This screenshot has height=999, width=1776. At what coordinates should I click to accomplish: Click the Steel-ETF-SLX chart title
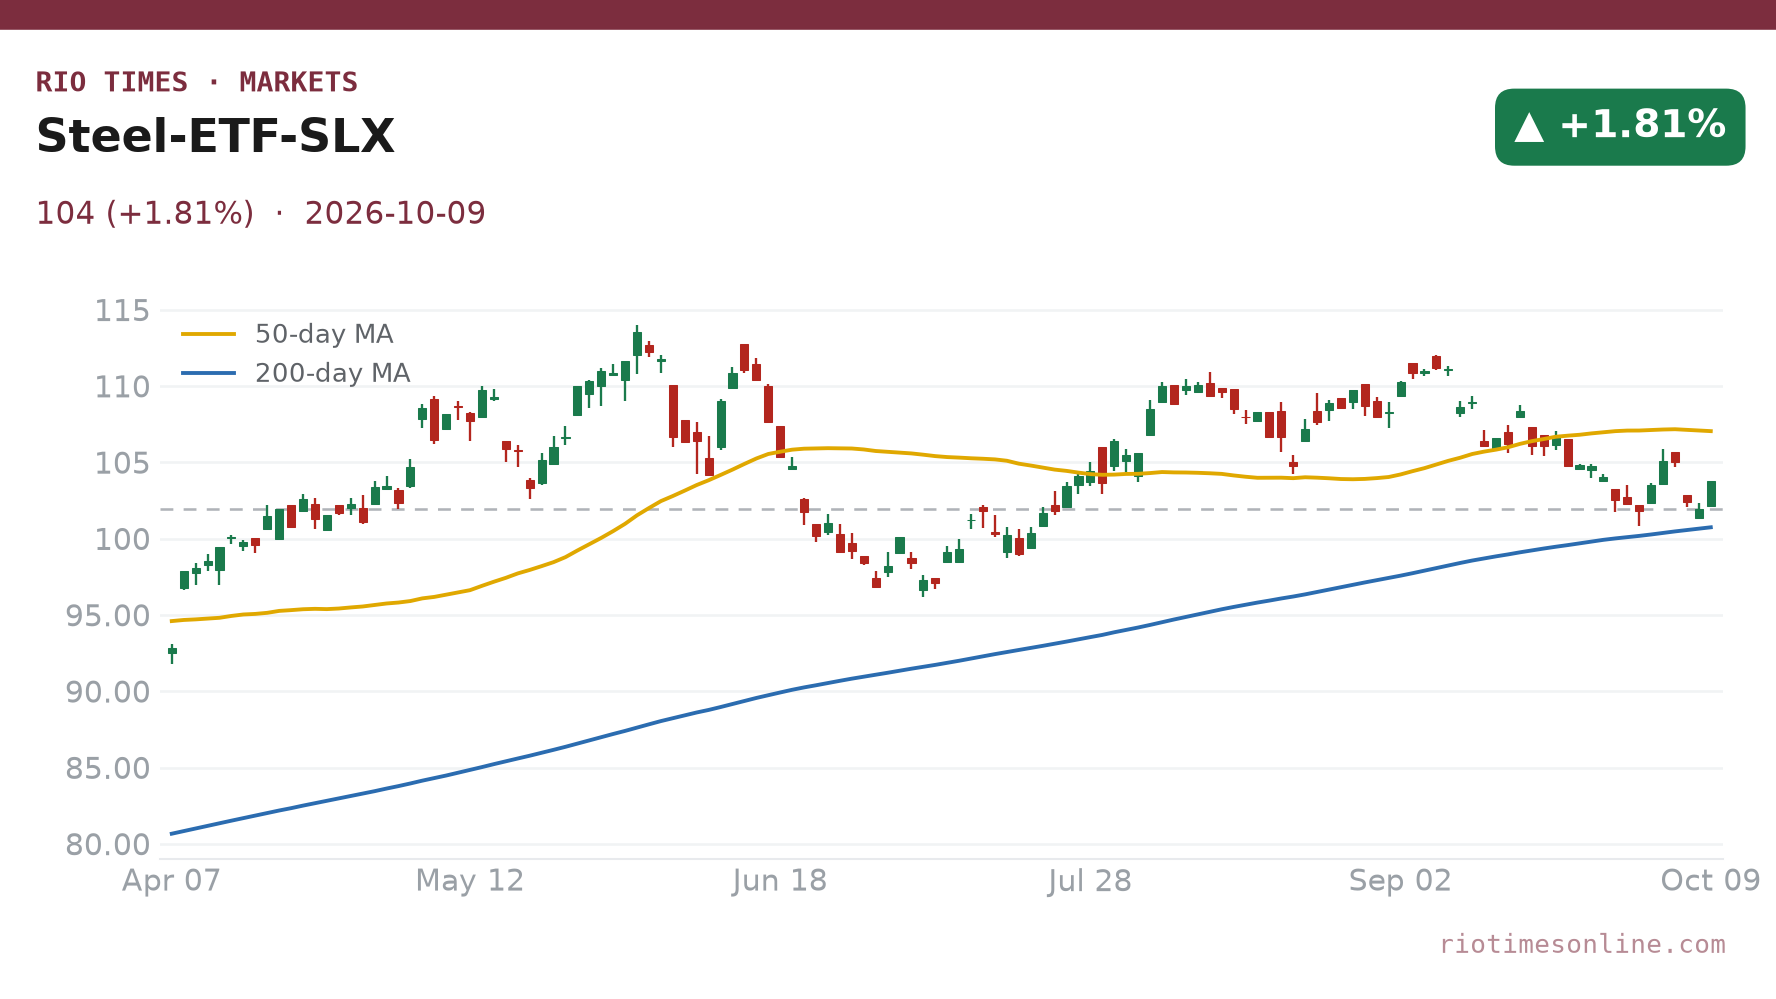[x=215, y=136]
